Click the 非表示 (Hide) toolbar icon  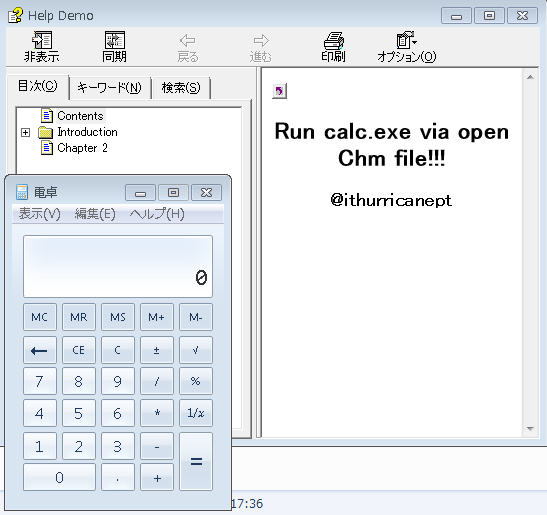click(42, 46)
